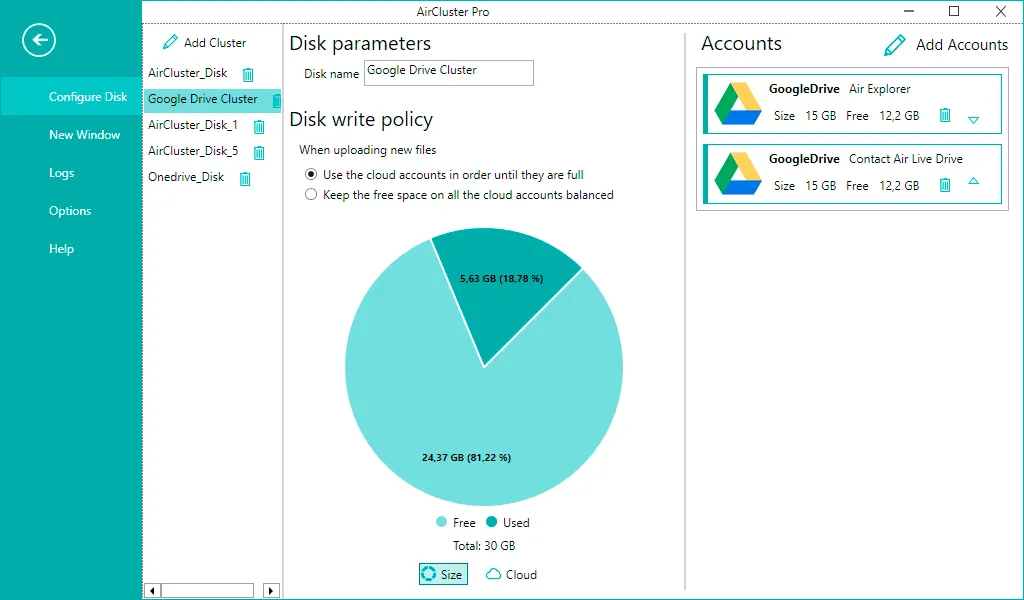Delete the AirCluster_Disk cluster via trash icon
This screenshot has width=1024, height=600.
(248, 74)
